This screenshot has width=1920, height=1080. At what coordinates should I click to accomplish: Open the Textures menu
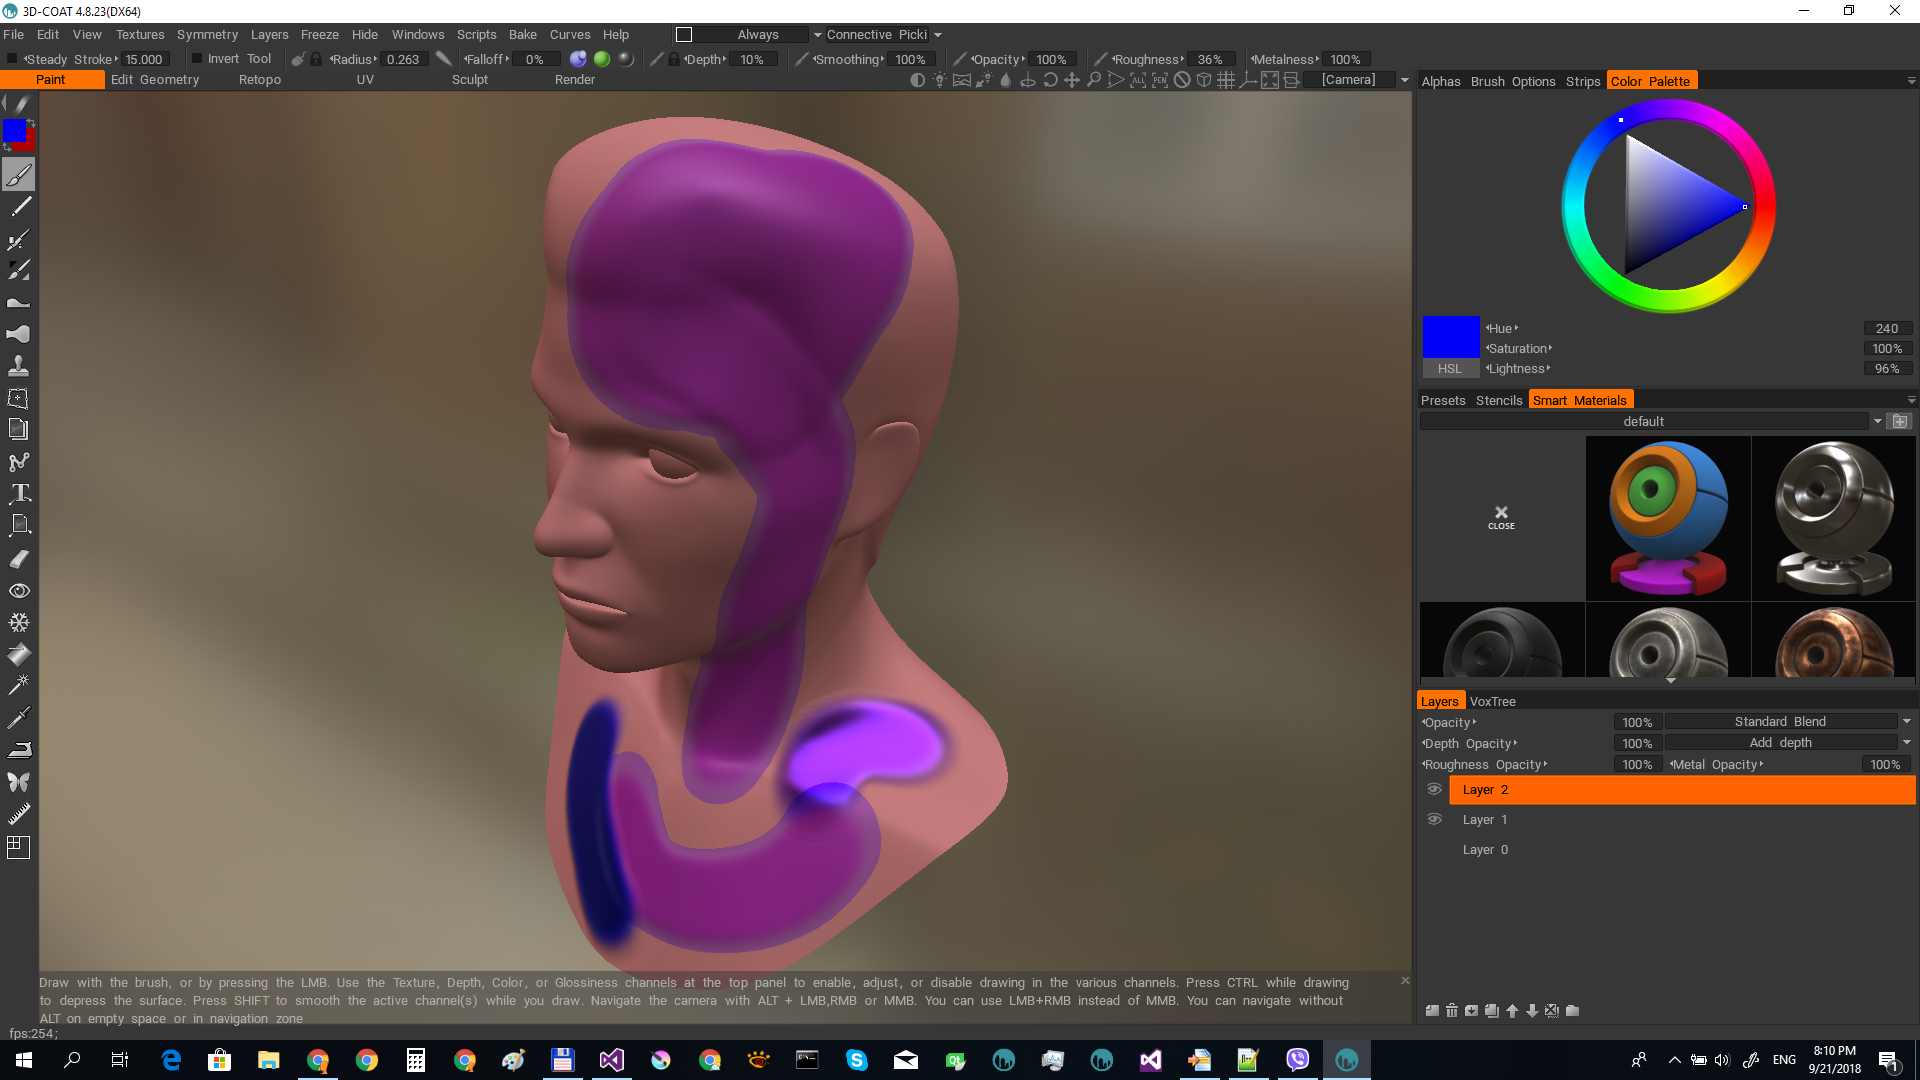tap(140, 35)
